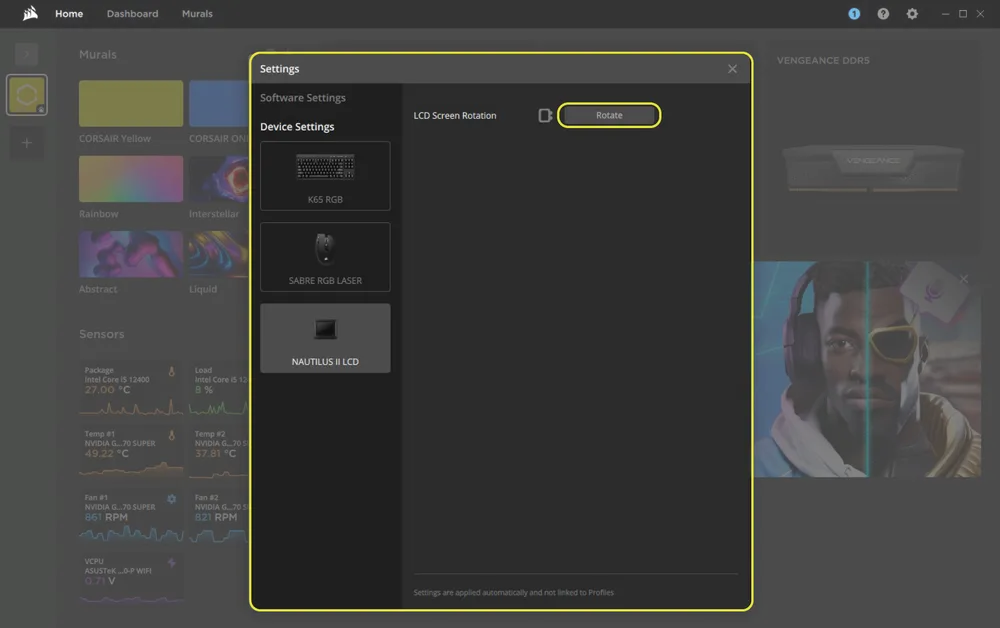Add a new profile with plus icon
Viewport: 1000px width, 628px height.
coord(26,143)
